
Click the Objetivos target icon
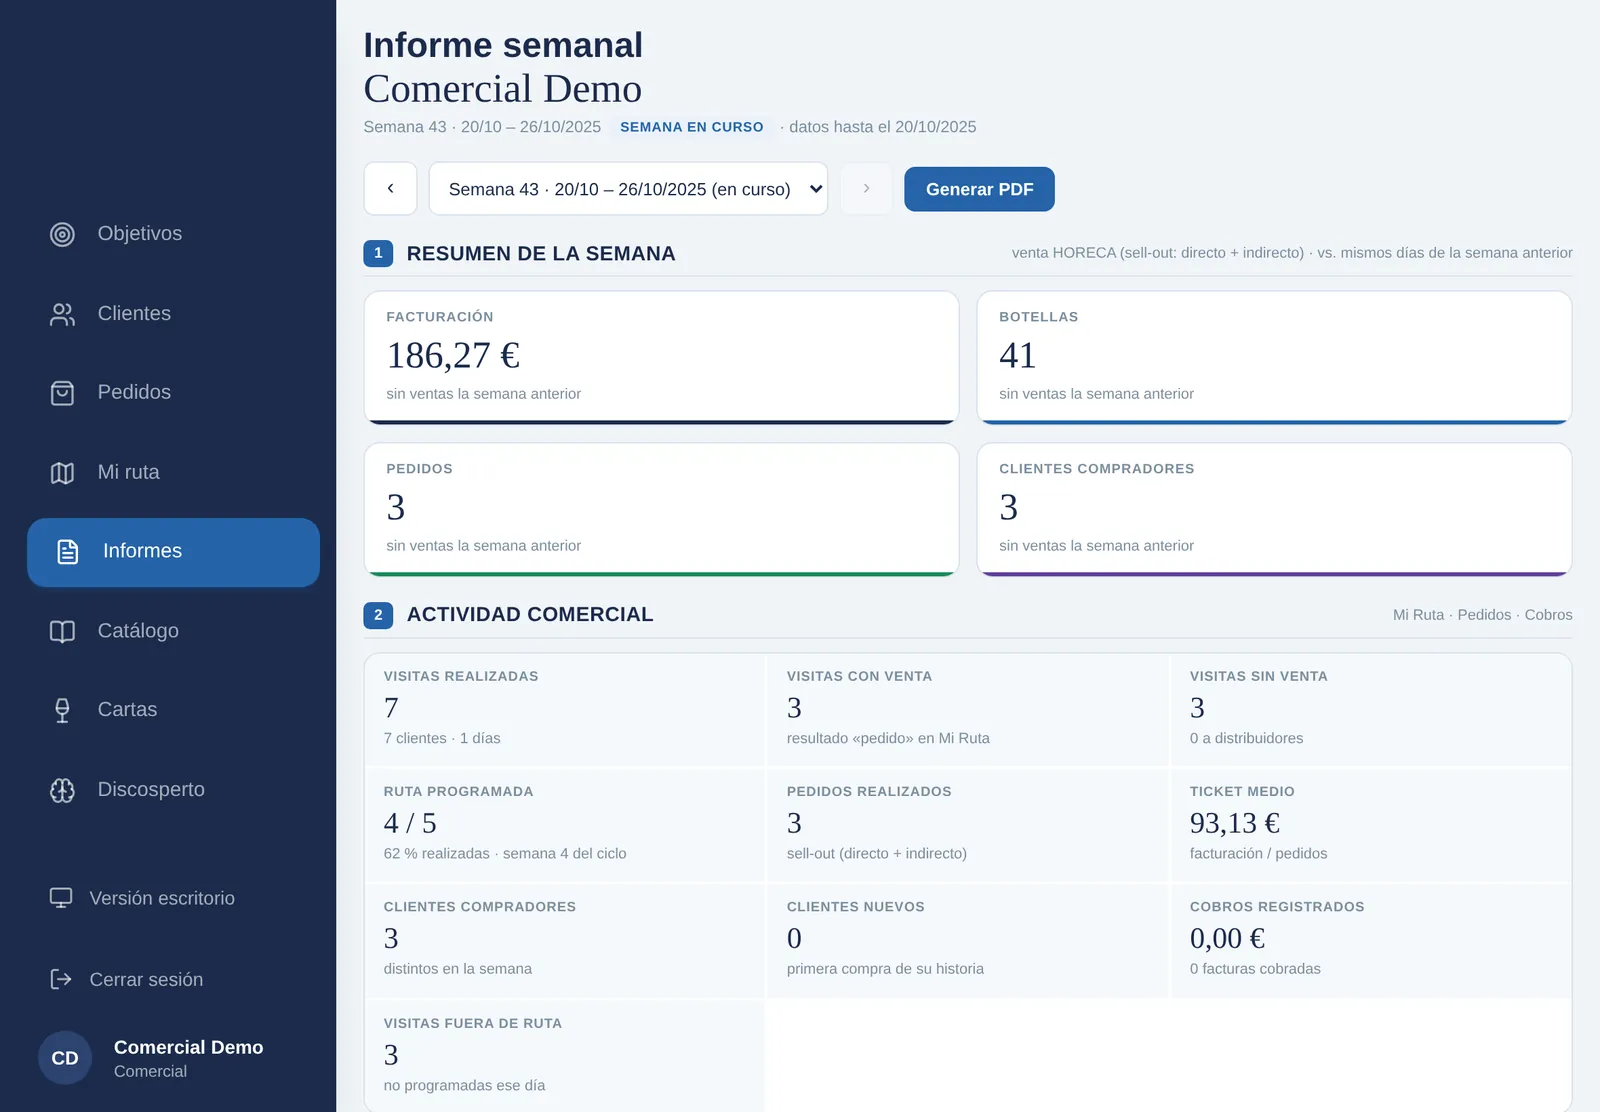pyautogui.click(x=62, y=234)
